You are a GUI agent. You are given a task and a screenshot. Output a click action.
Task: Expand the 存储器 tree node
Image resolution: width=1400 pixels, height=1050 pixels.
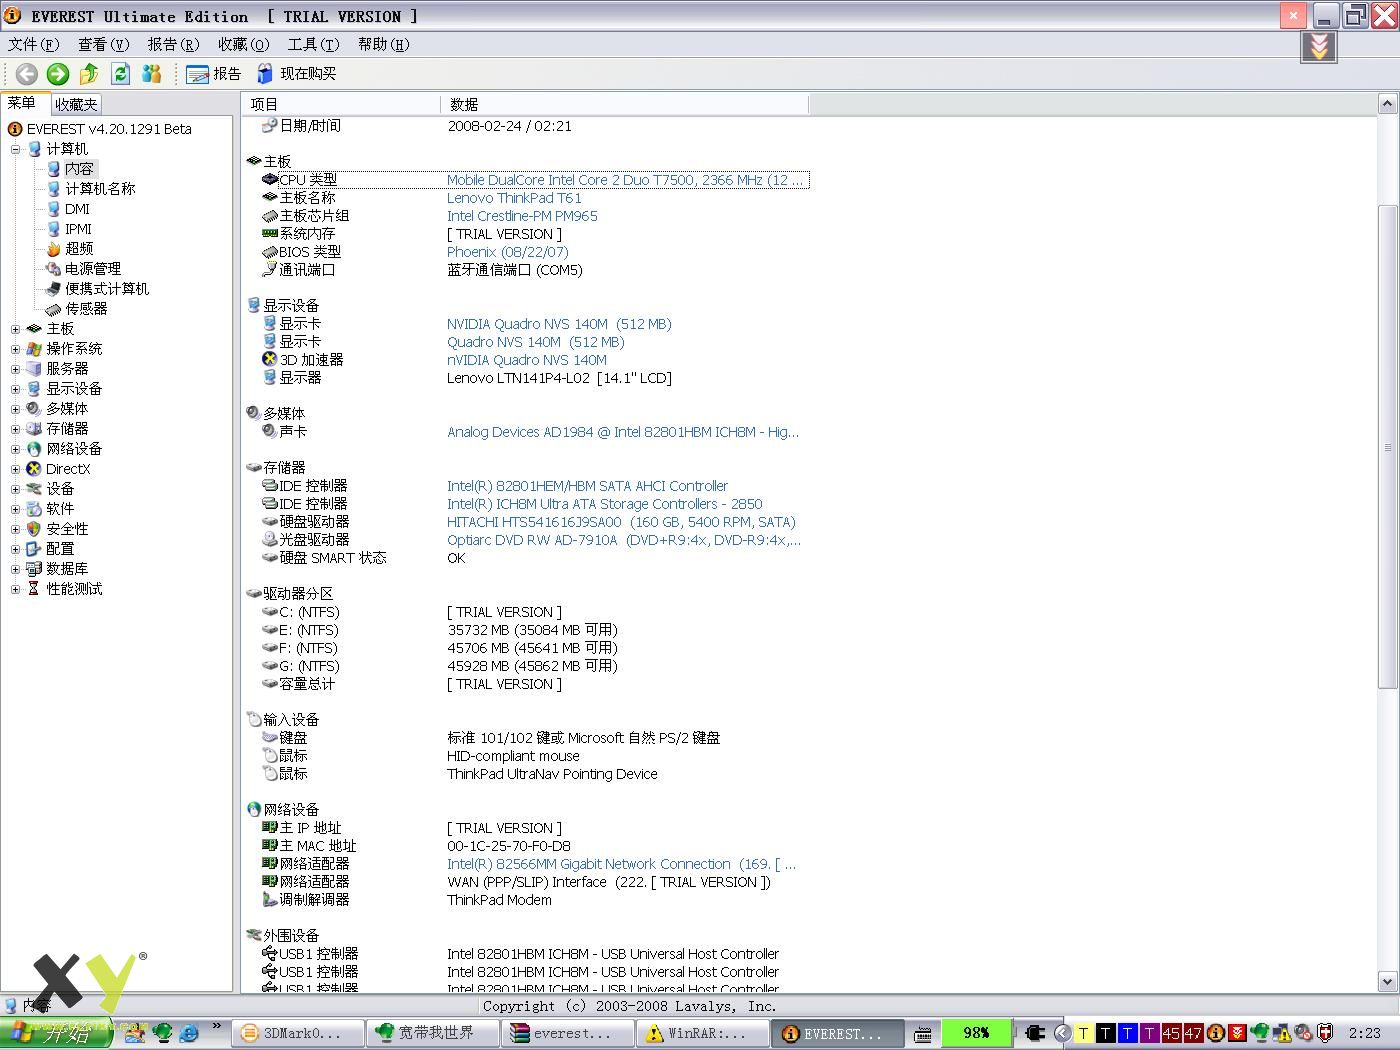(15, 429)
